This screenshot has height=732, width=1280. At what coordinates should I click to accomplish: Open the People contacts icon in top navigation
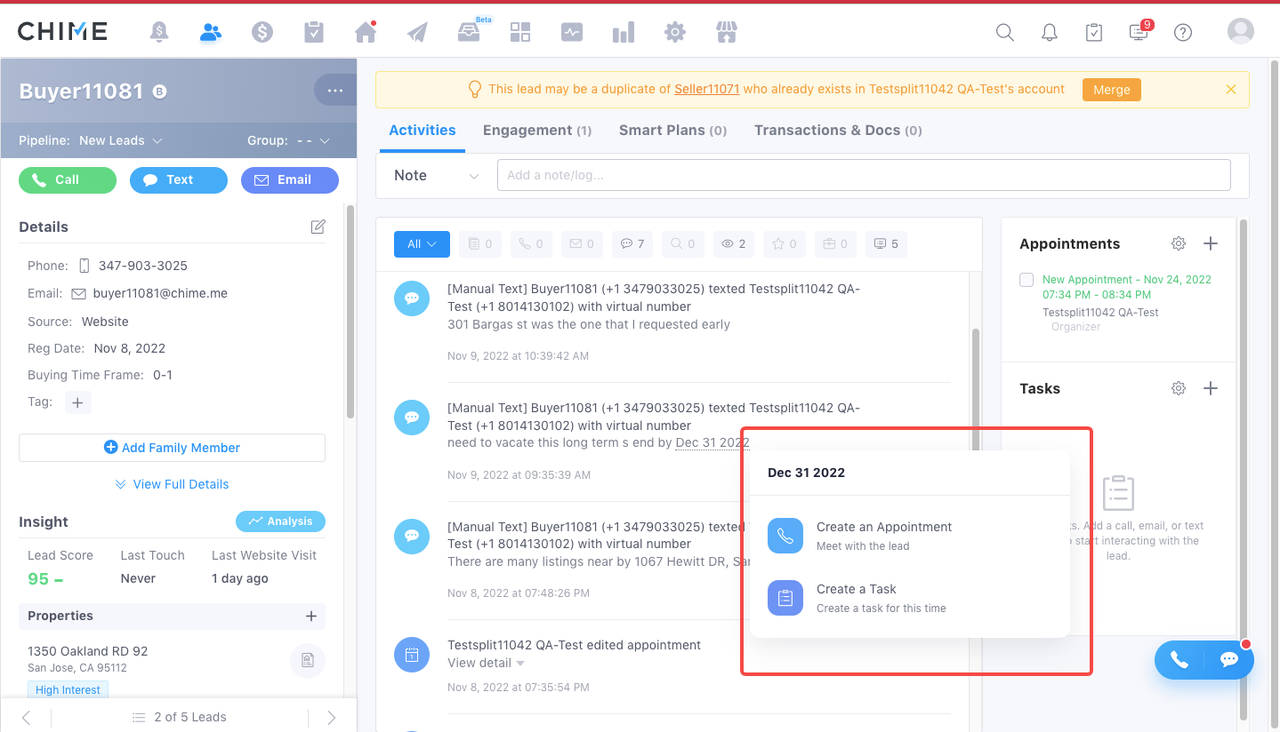210,32
